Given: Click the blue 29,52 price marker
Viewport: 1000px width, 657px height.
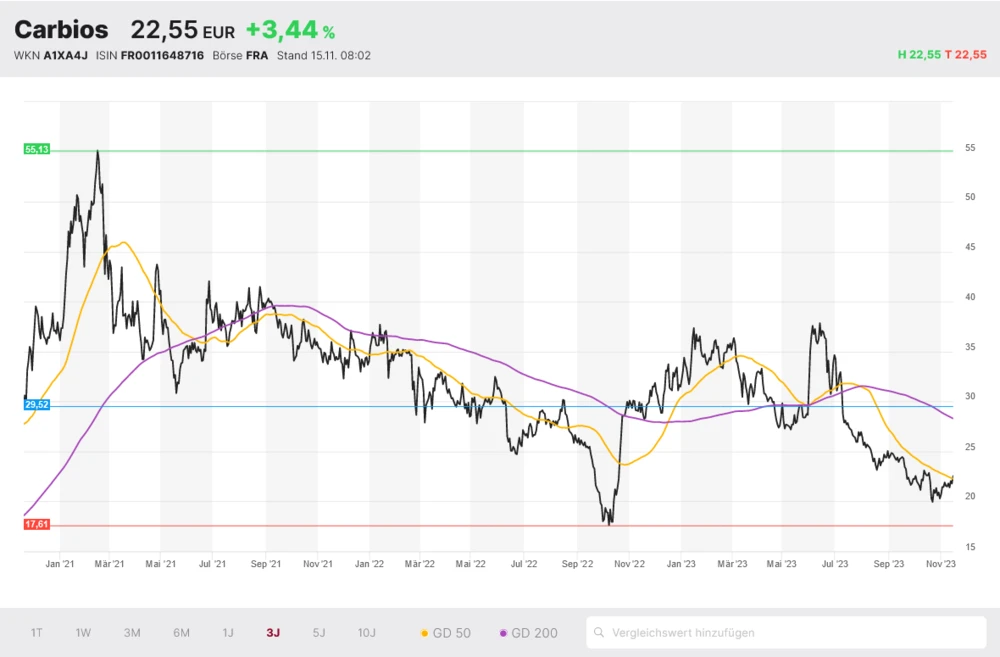Looking at the screenshot, I should [x=37, y=405].
